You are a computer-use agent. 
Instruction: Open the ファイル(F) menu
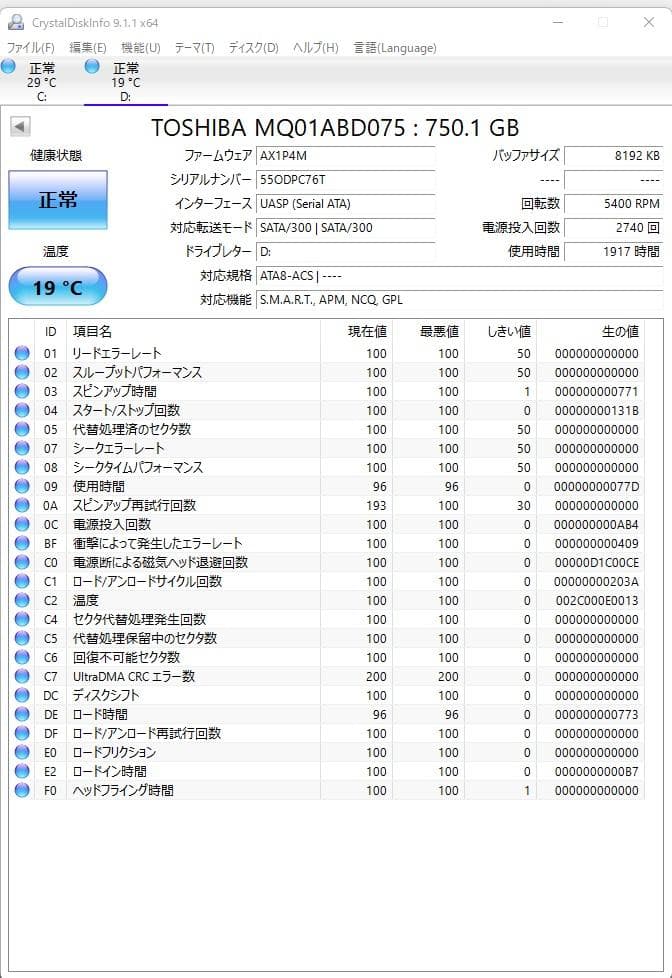pos(31,48)
